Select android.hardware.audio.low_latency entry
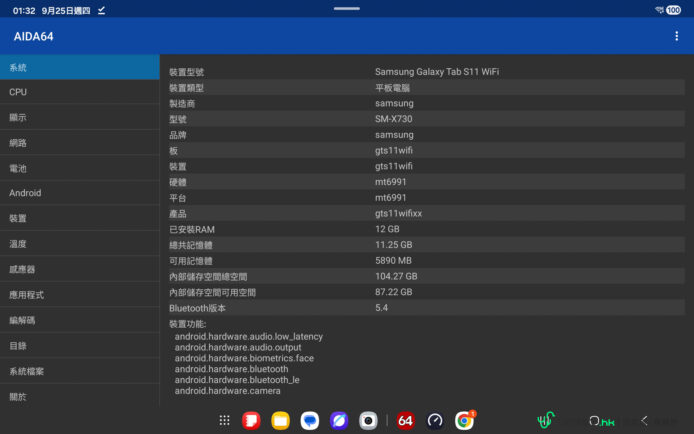Viewport: 694px width, 434px height. coord(248,337)
